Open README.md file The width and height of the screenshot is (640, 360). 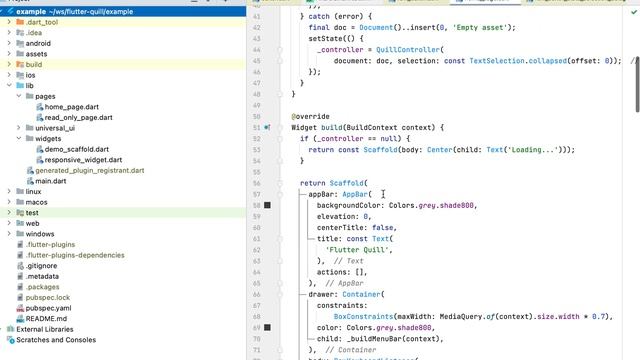coord(46,319)
